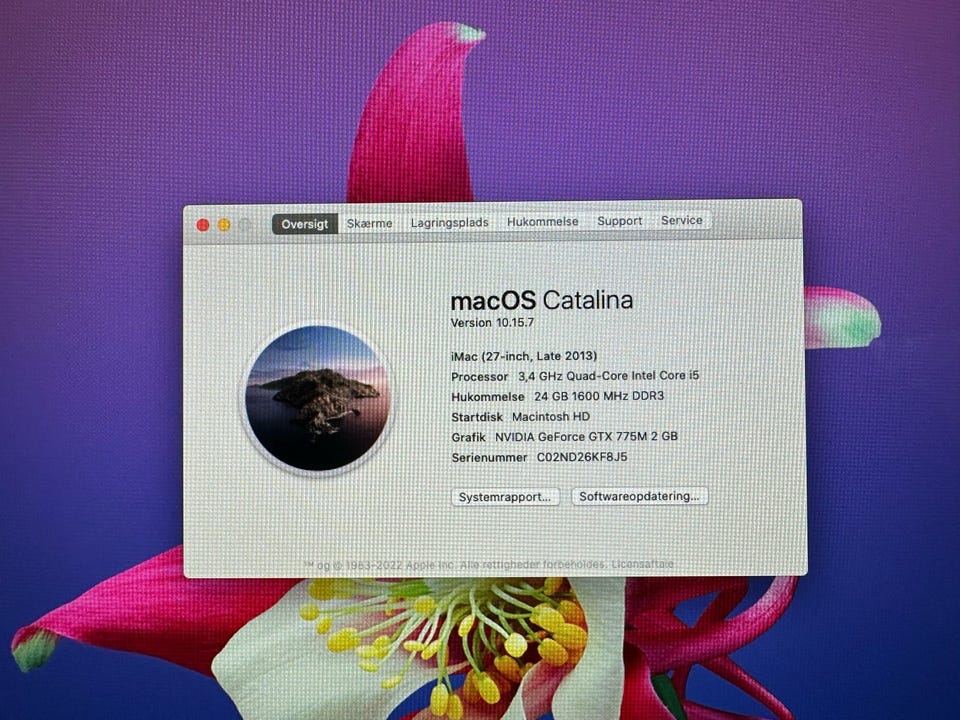Open the Hukommelse tab
960x720 pixels.
point(542,221)
